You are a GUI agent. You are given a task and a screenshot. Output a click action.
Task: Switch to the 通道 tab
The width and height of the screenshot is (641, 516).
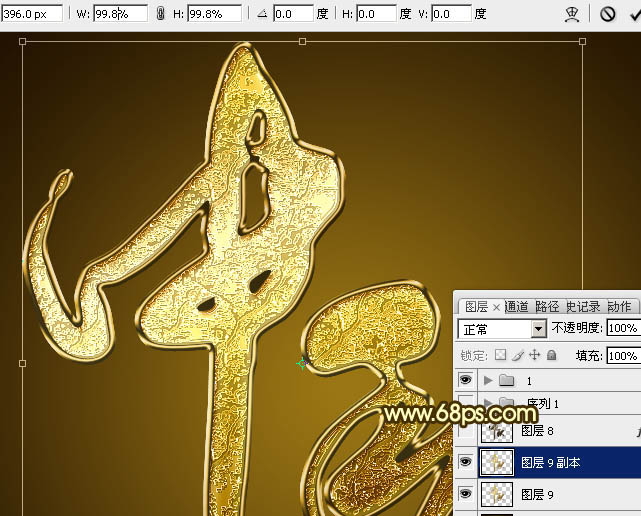point(516,306)
